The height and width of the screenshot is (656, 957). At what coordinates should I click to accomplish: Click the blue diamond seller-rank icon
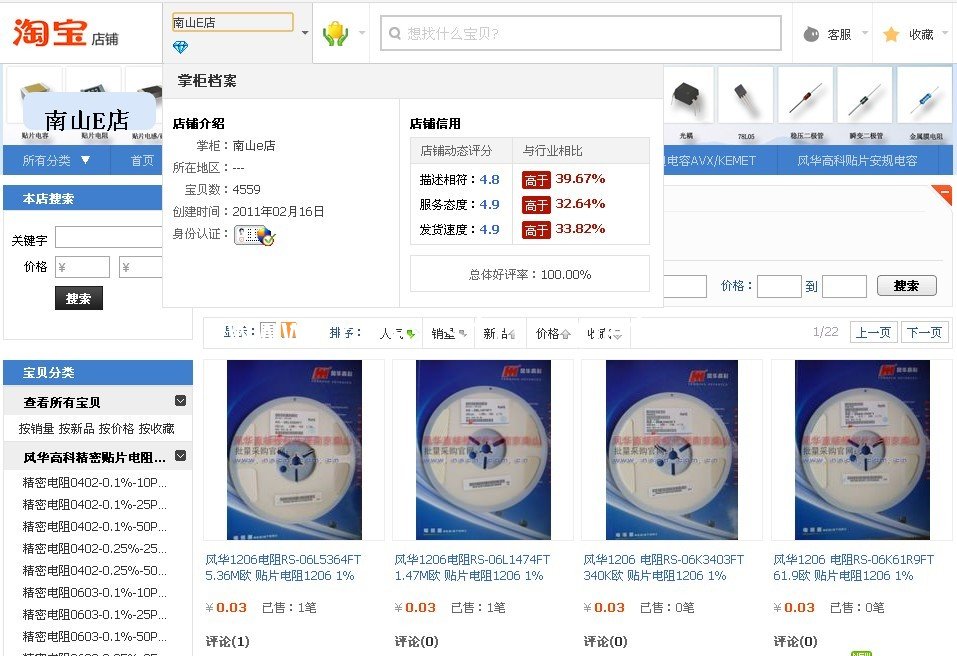click(x=180, y=47)
